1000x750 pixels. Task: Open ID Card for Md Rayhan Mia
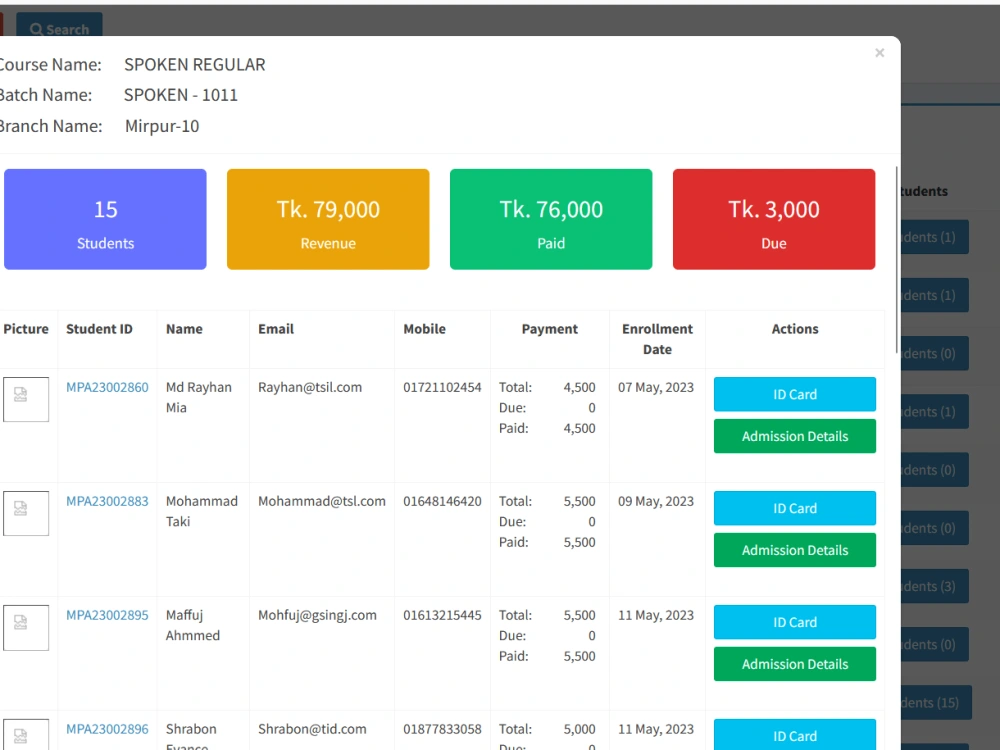795,394
